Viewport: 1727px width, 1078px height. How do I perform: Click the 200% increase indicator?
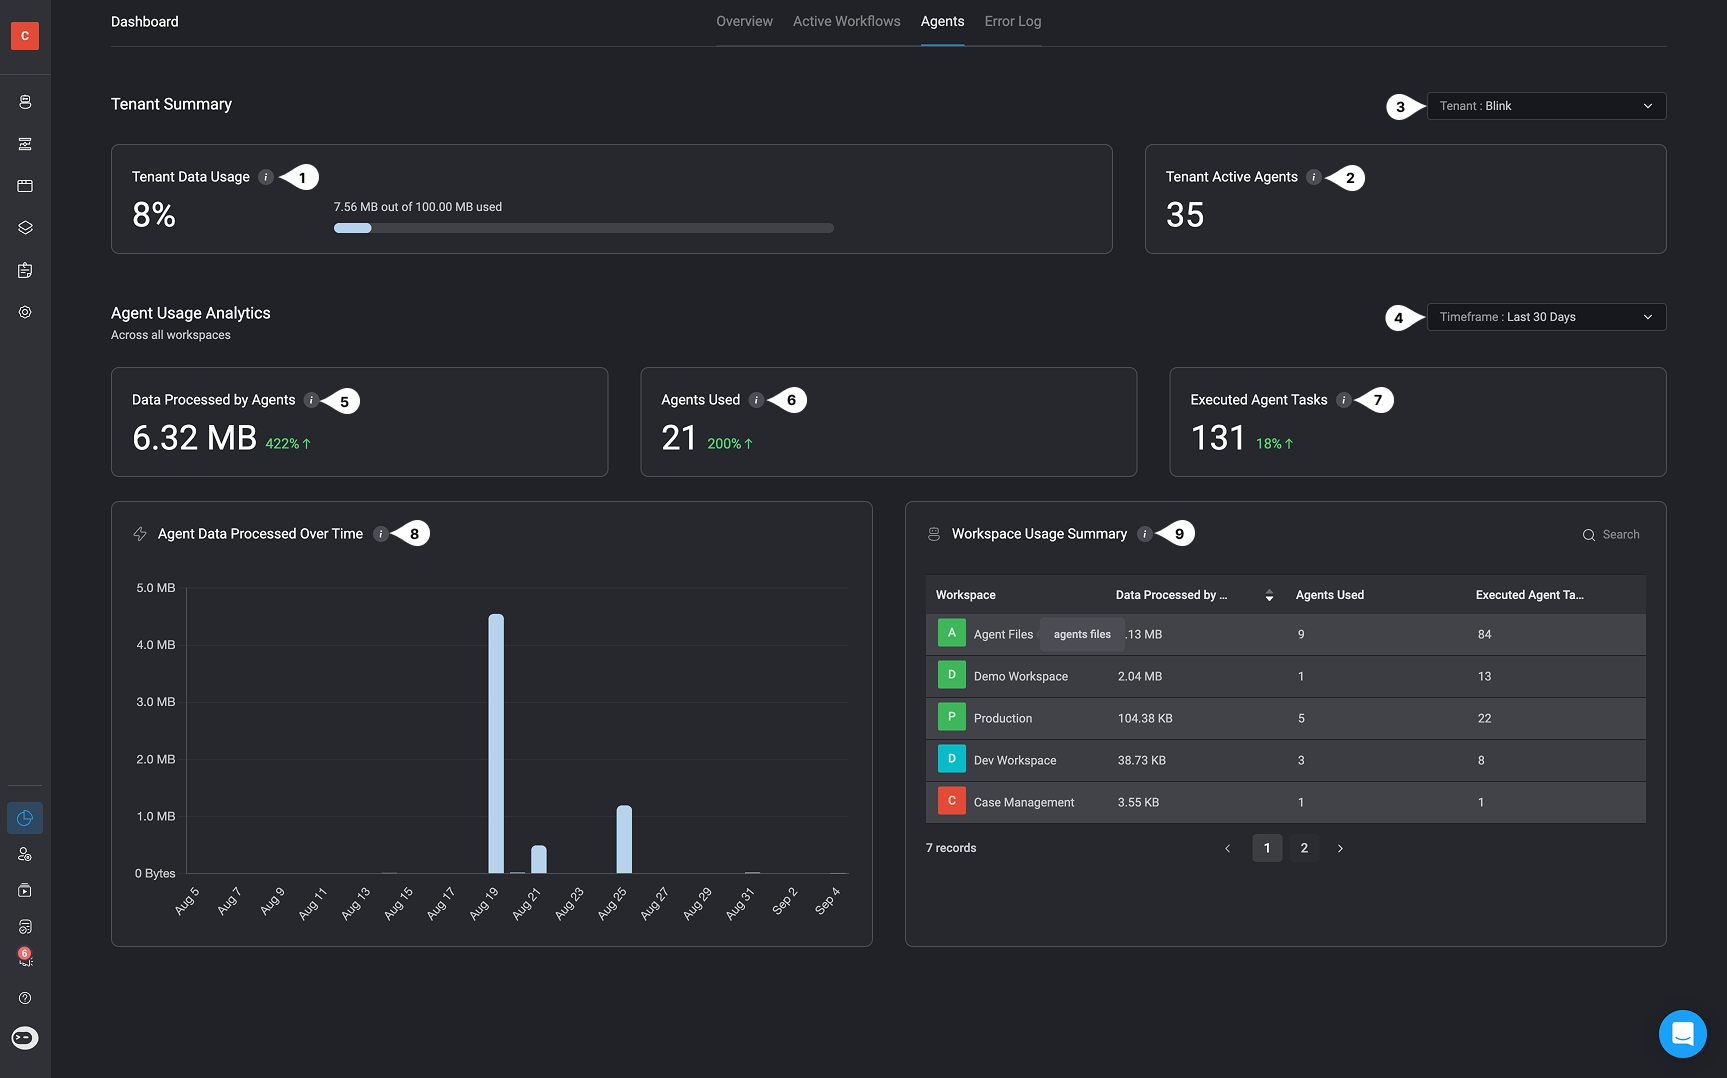[x=730, y=444]
